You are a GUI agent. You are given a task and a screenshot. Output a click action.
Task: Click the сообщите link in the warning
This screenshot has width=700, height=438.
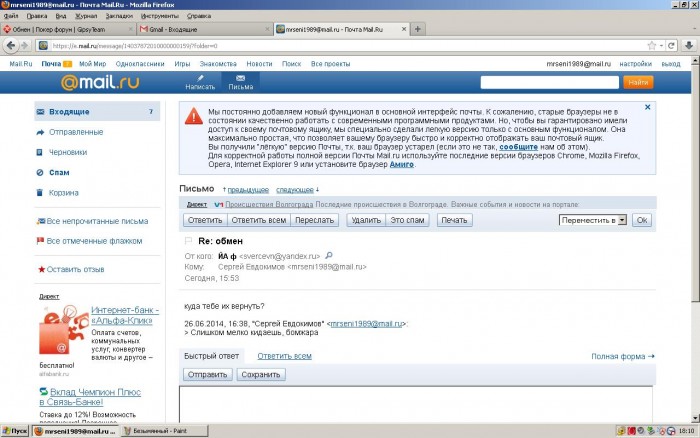[x=518, y=147]
